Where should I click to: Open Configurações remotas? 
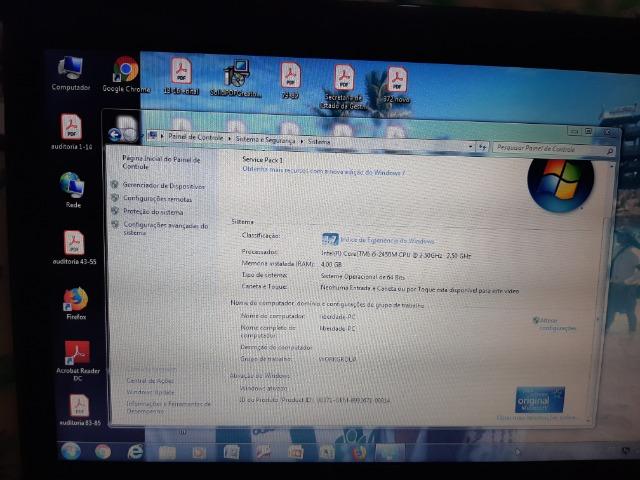point(158,199)
